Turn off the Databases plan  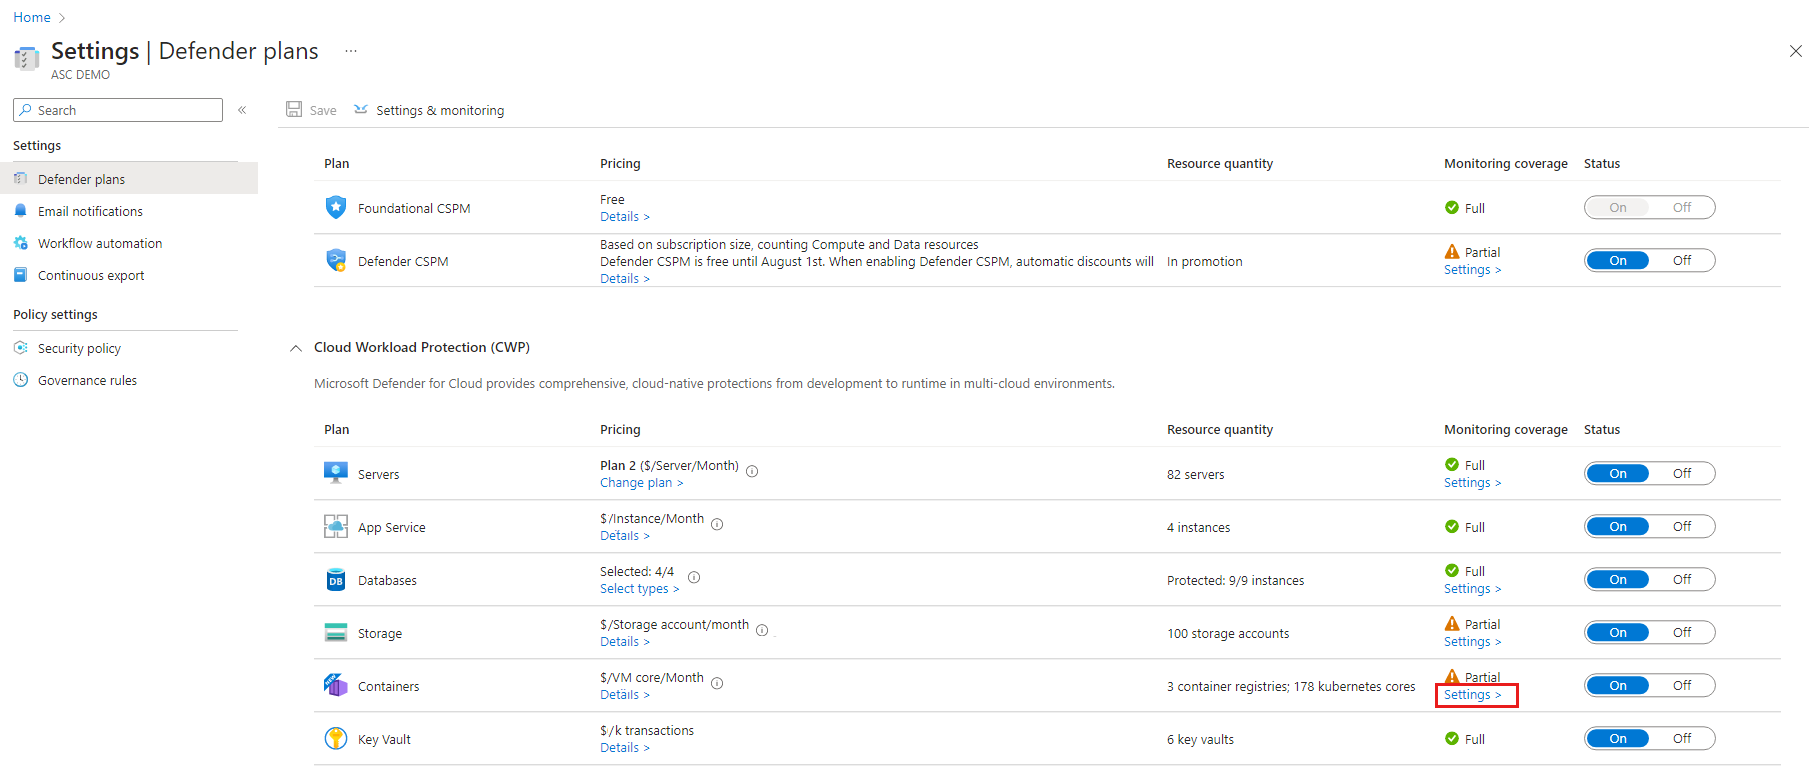click(x=1682, y=579)
